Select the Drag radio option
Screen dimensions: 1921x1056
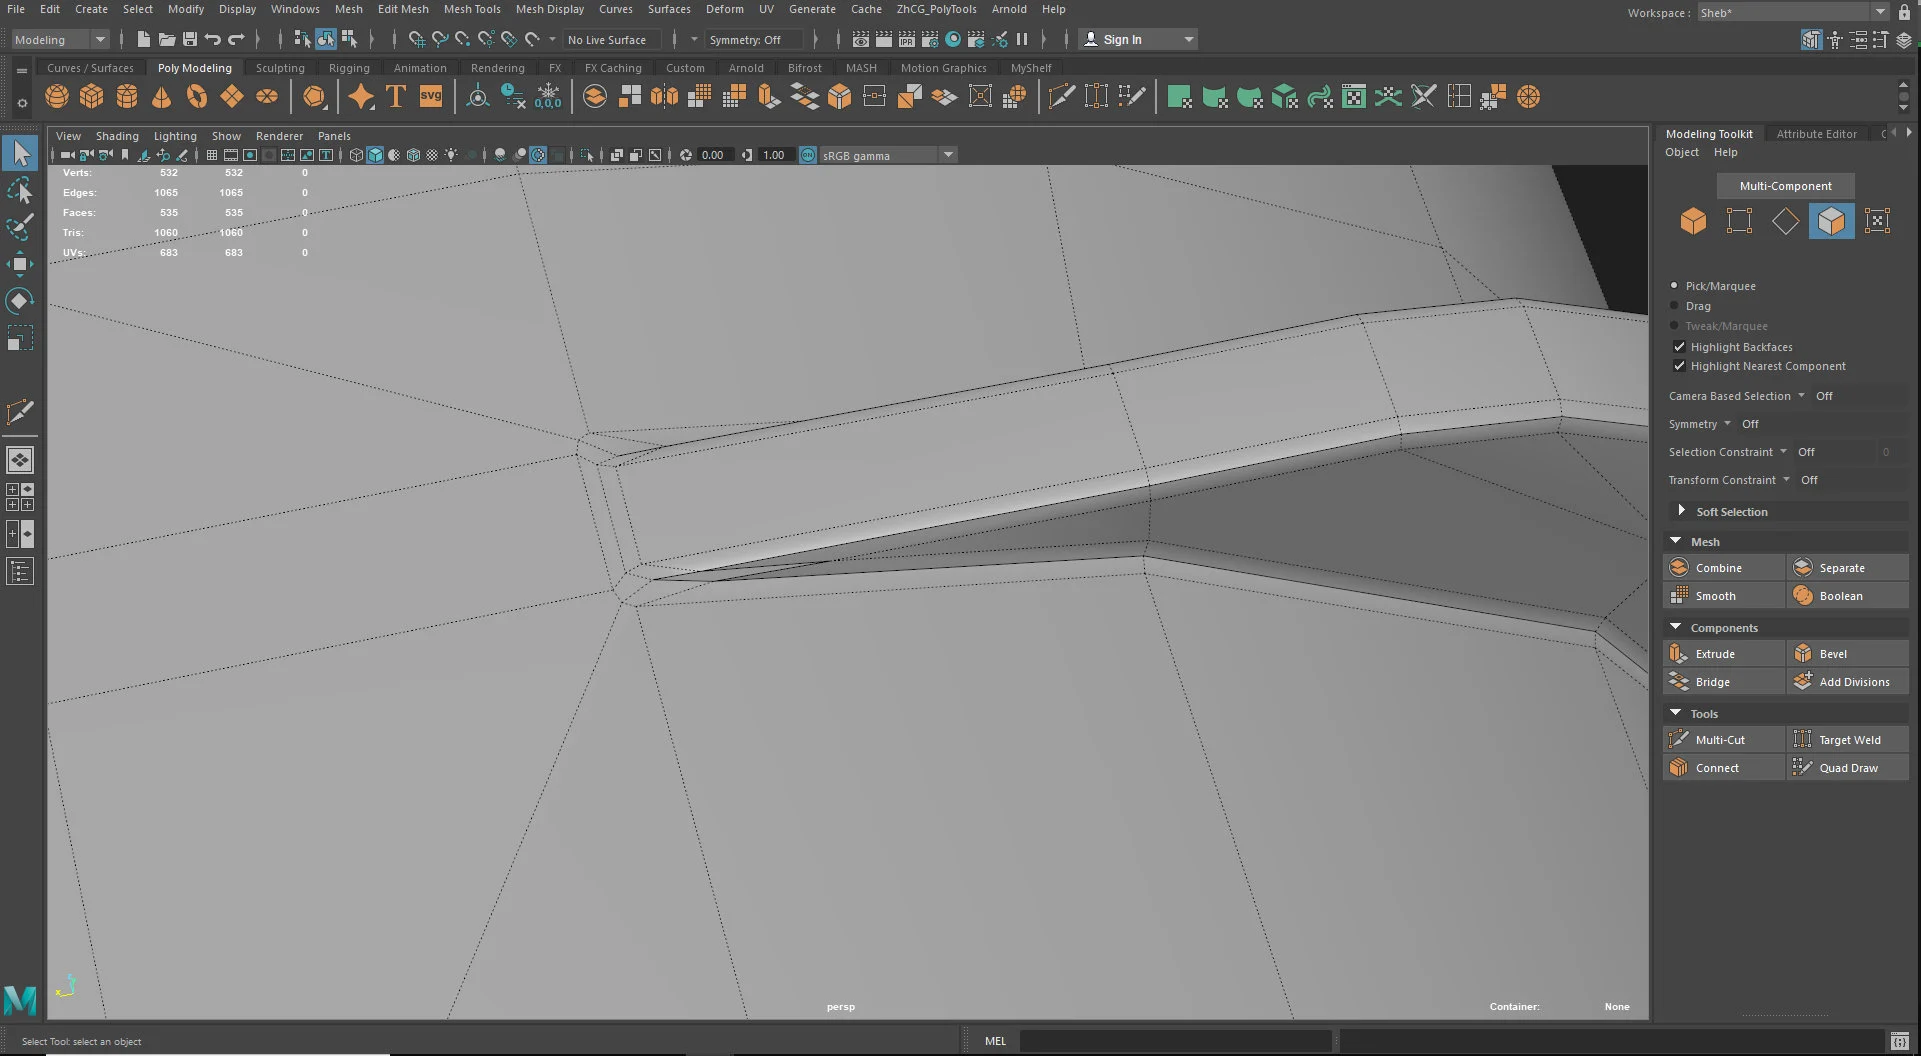coord(1674,306)
